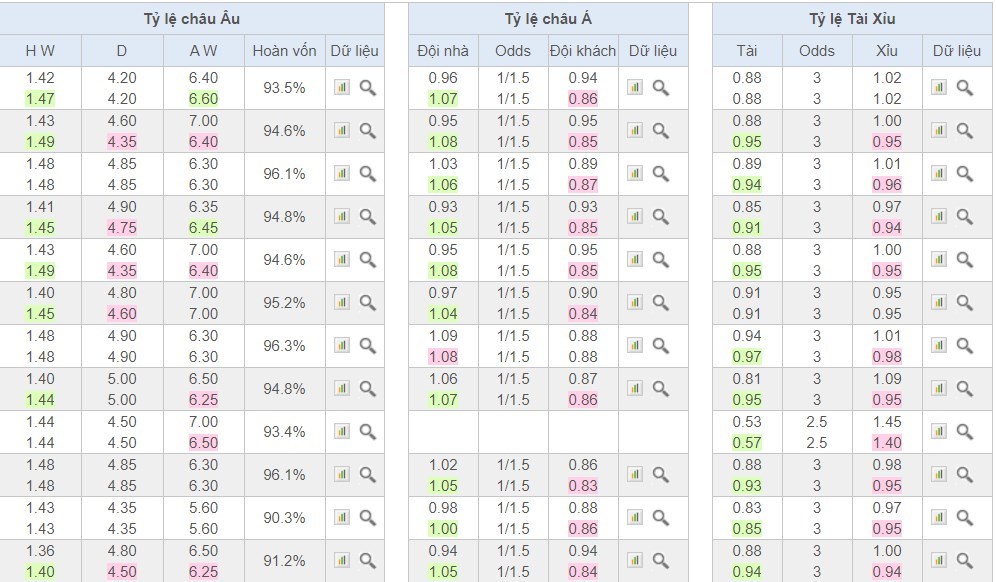Select the Tỷ lệ châu Á table header
Image resolution: width=996 pixels, height=582 pixels.
[x=548, y=19]
